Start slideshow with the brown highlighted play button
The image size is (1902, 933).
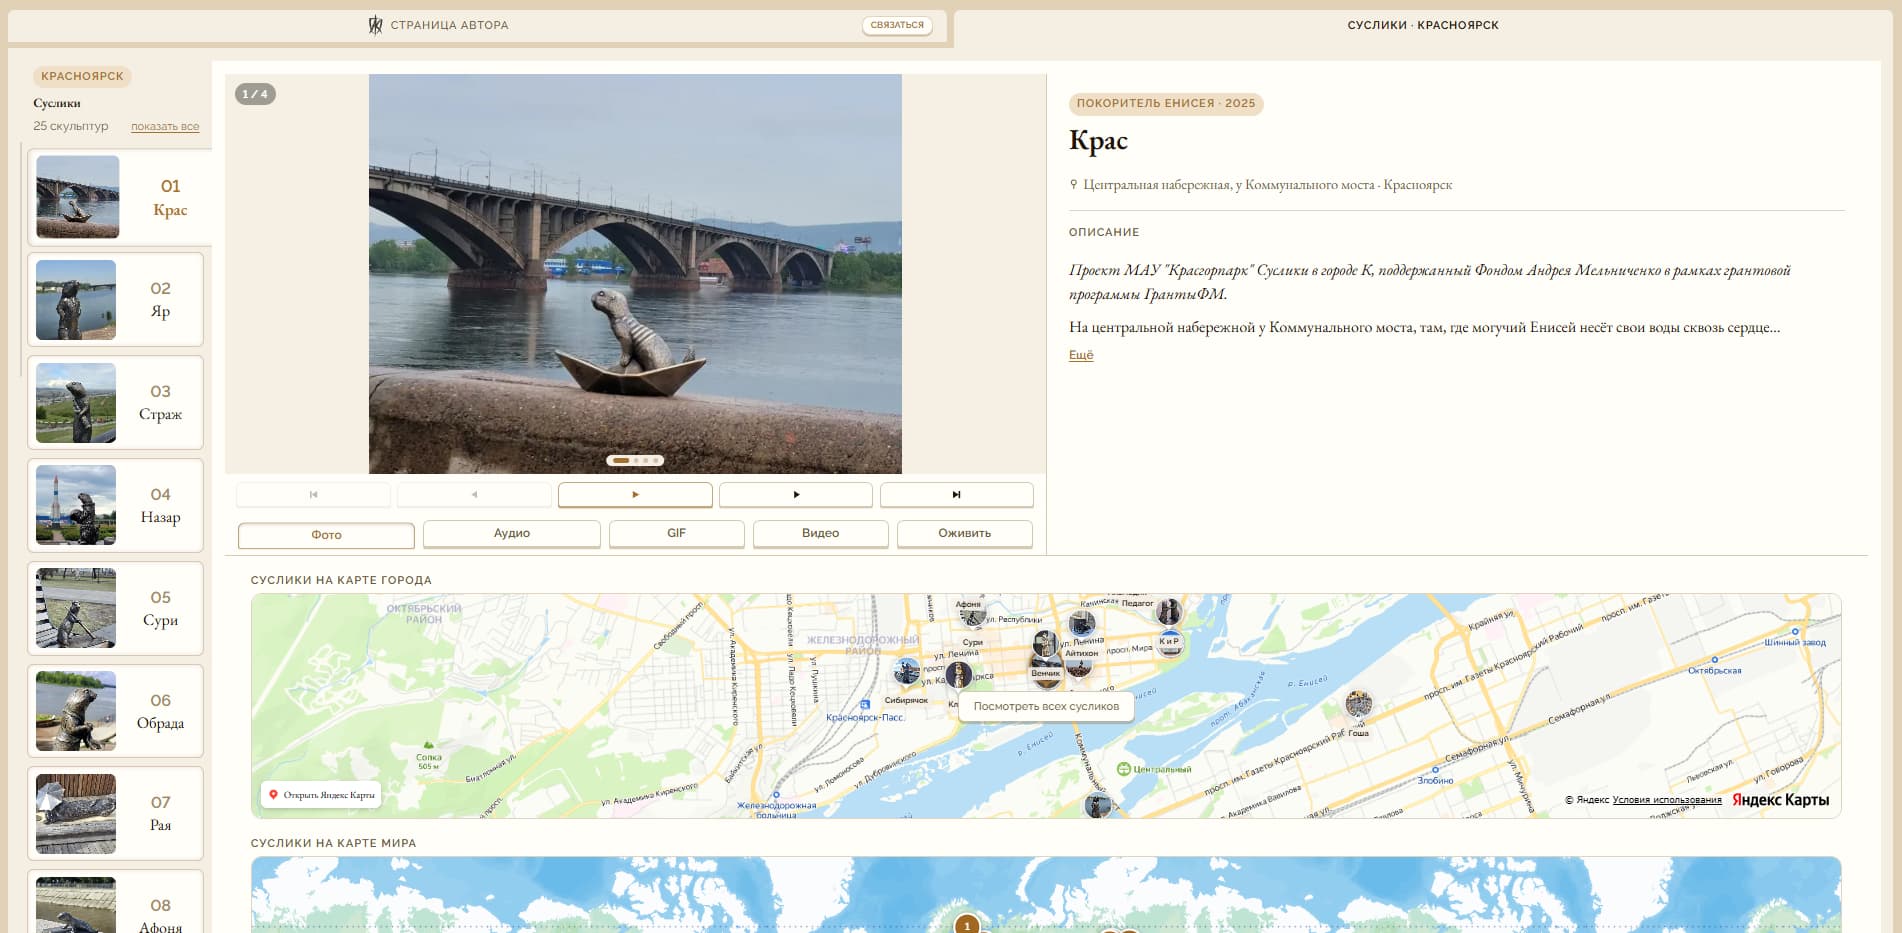[635, 494]
